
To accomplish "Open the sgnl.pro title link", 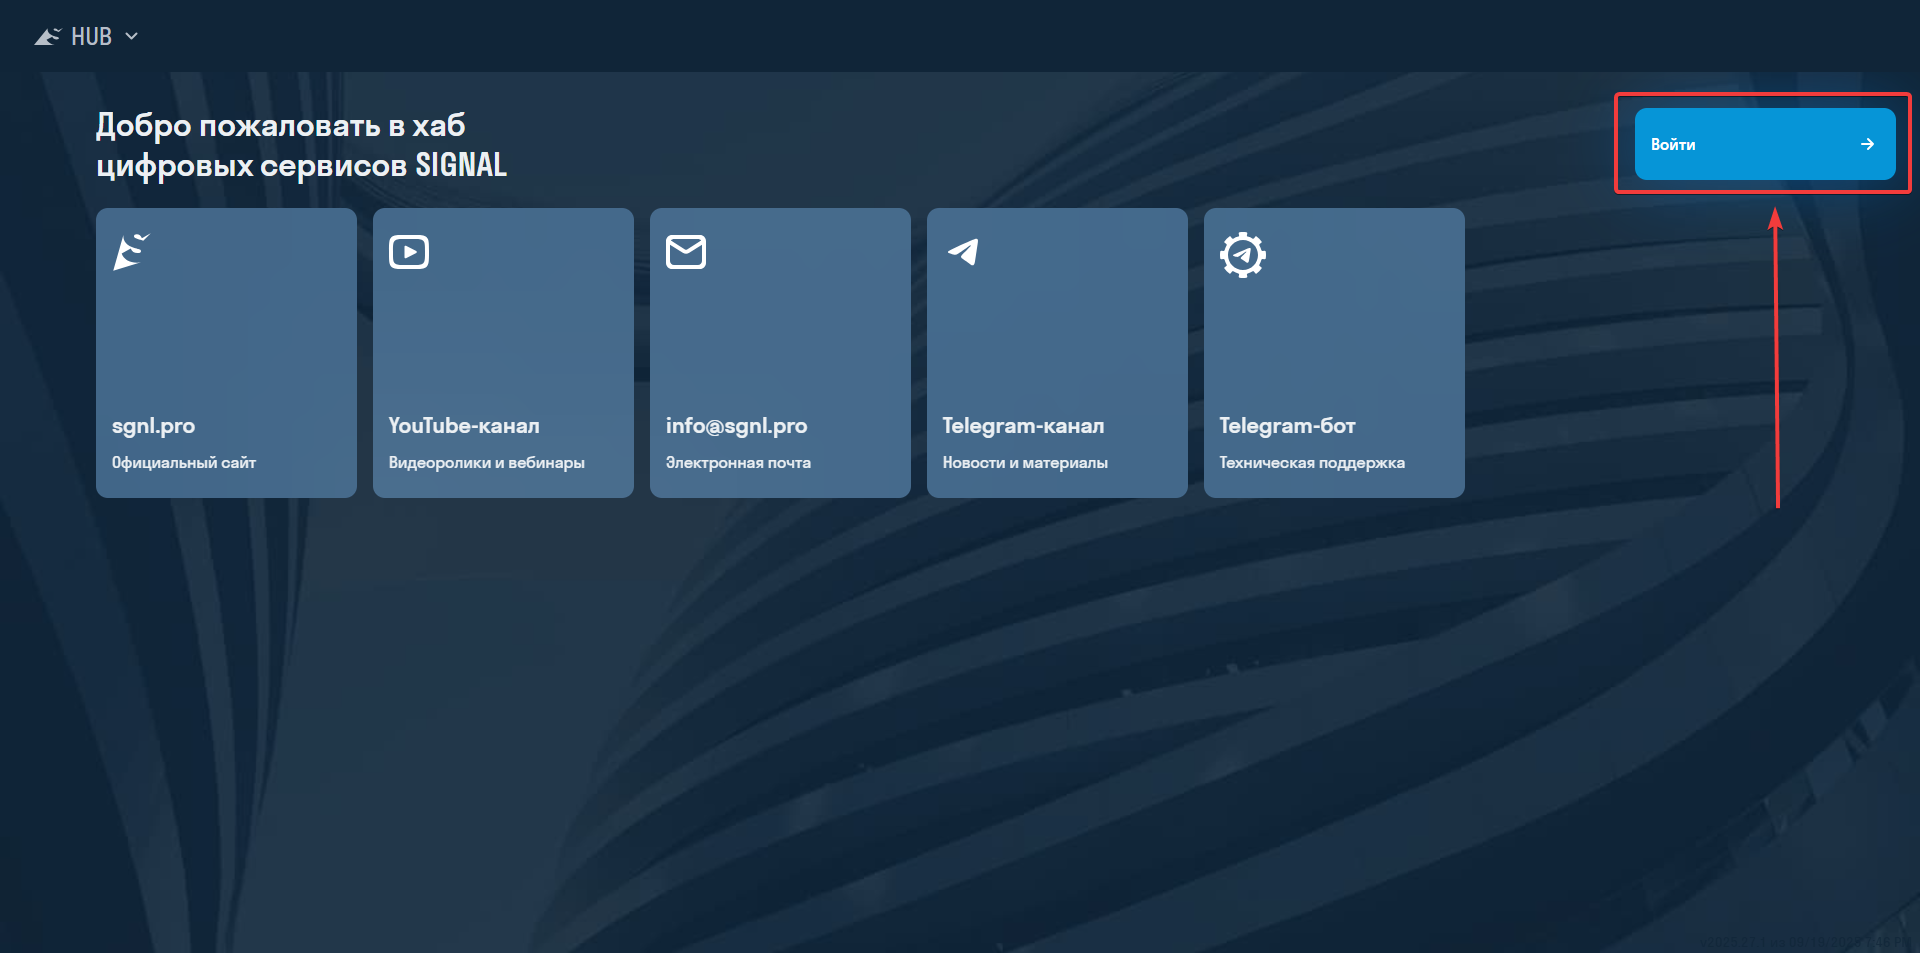I will (153, 426).
